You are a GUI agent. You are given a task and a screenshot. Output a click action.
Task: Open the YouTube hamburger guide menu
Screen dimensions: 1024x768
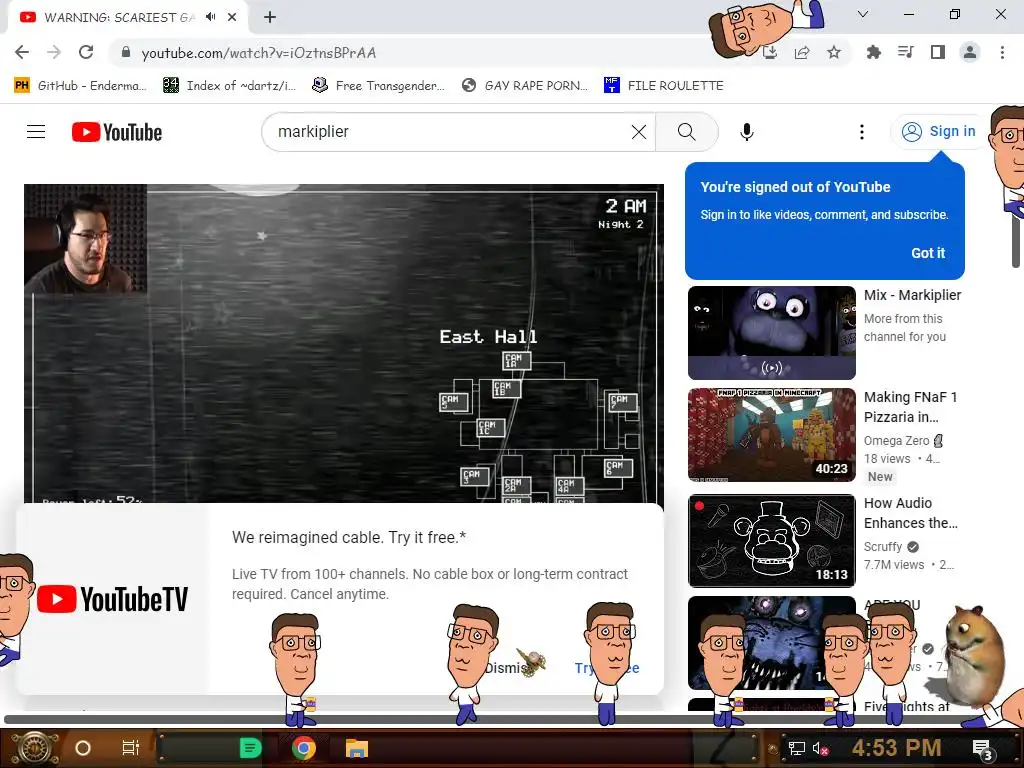point(36,132)
